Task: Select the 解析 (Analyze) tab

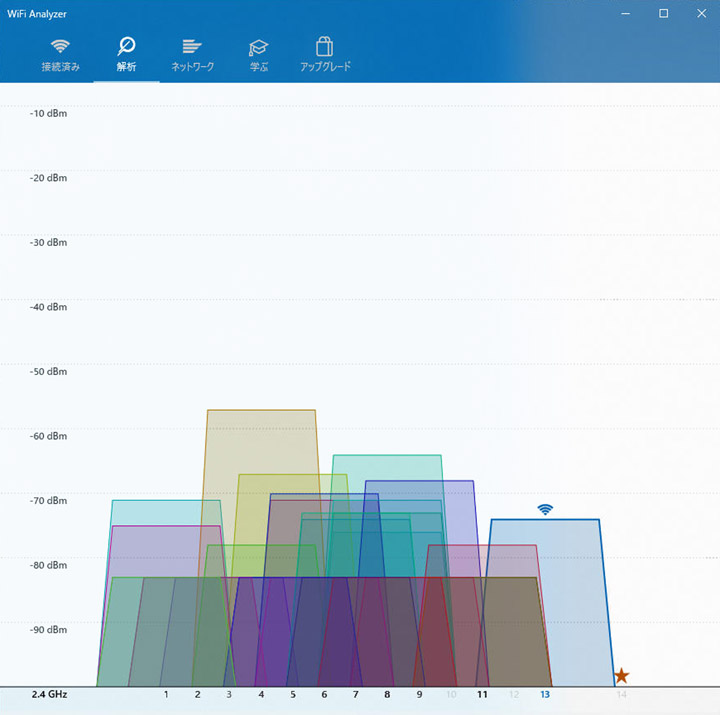Action: [x=126, y=56]
